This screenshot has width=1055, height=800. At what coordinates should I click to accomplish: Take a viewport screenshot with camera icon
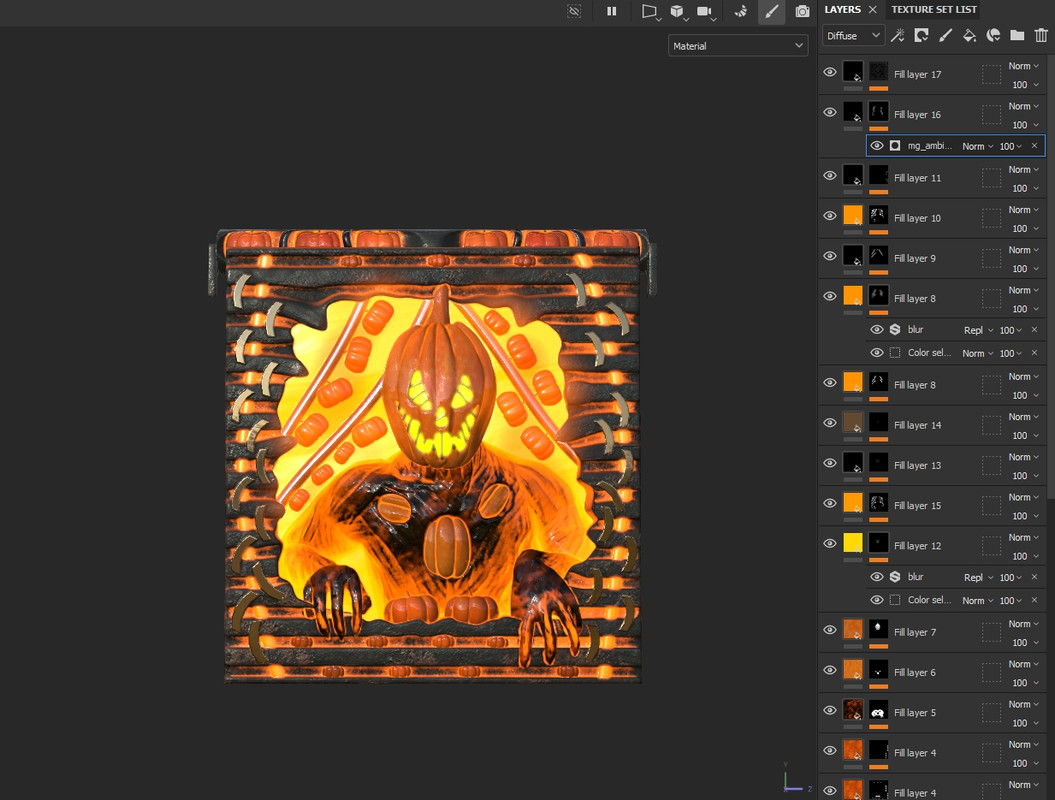click(802, 11)
